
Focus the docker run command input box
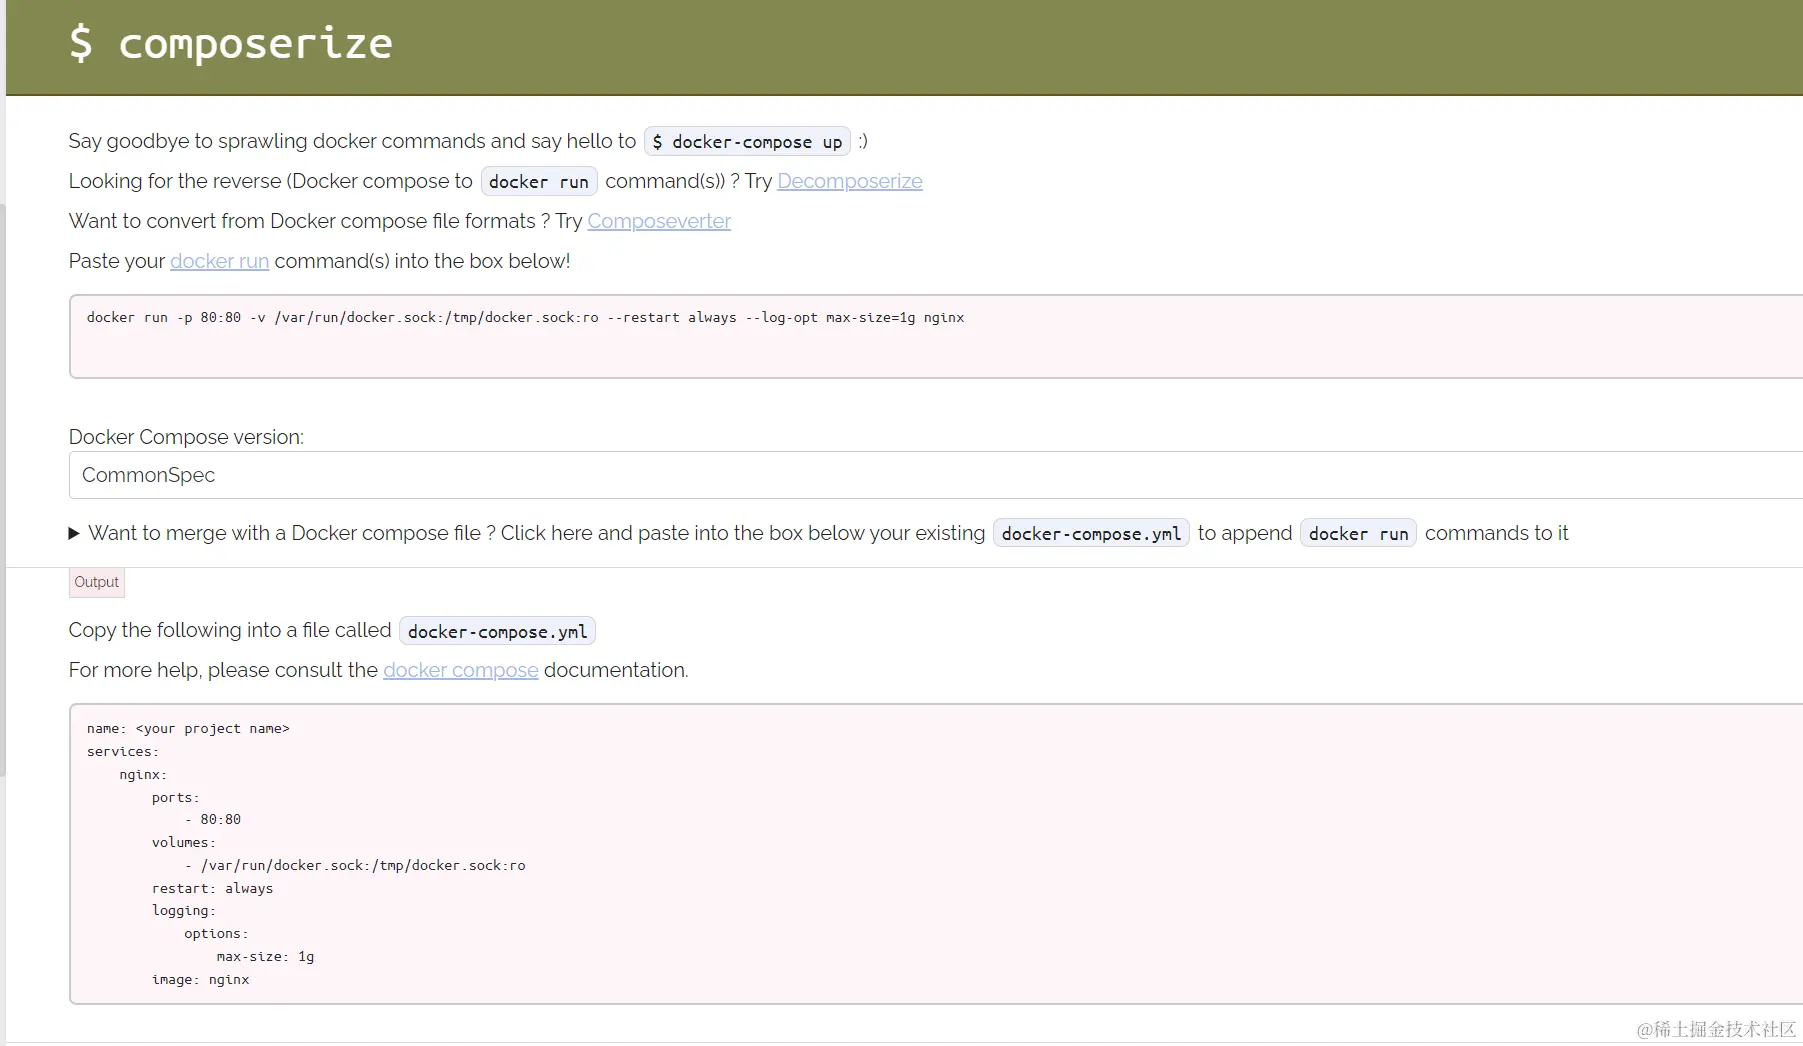[x=936, y=336]
